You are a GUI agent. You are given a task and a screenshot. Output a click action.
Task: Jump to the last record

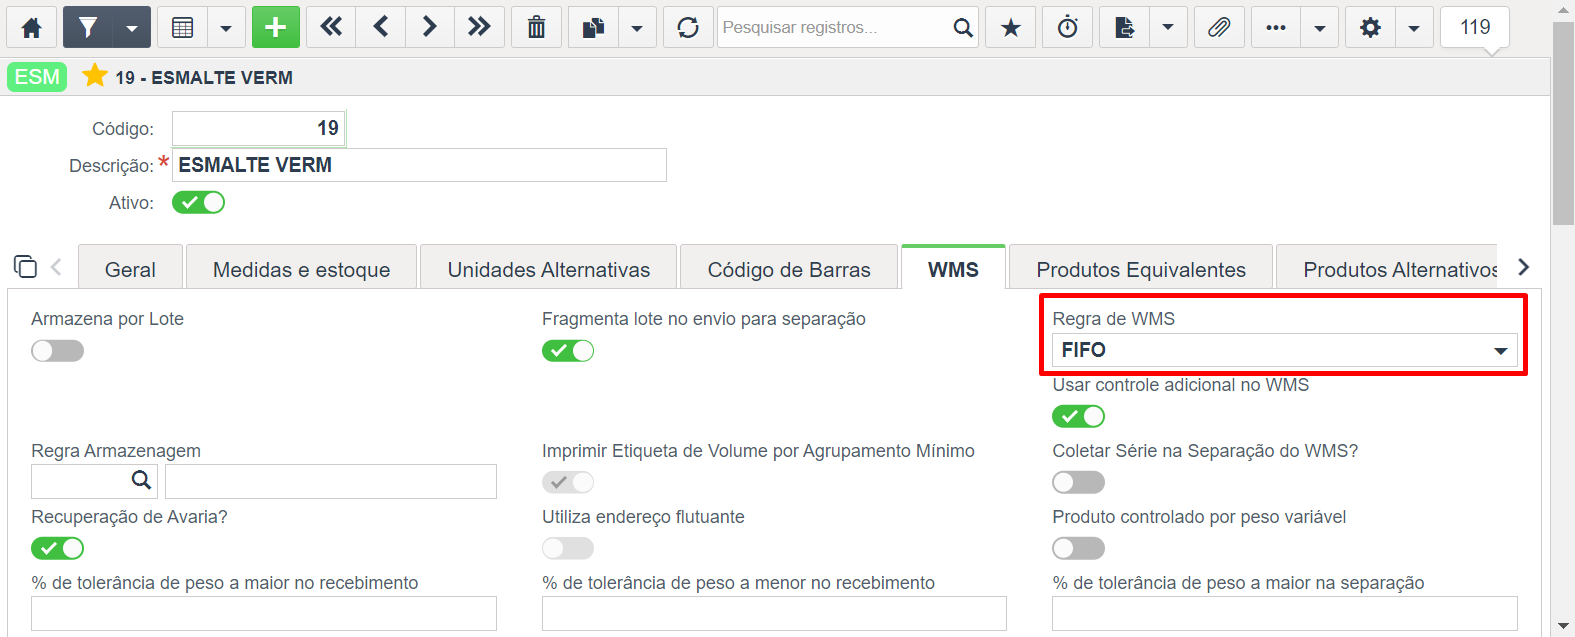(x=479, y=27)
